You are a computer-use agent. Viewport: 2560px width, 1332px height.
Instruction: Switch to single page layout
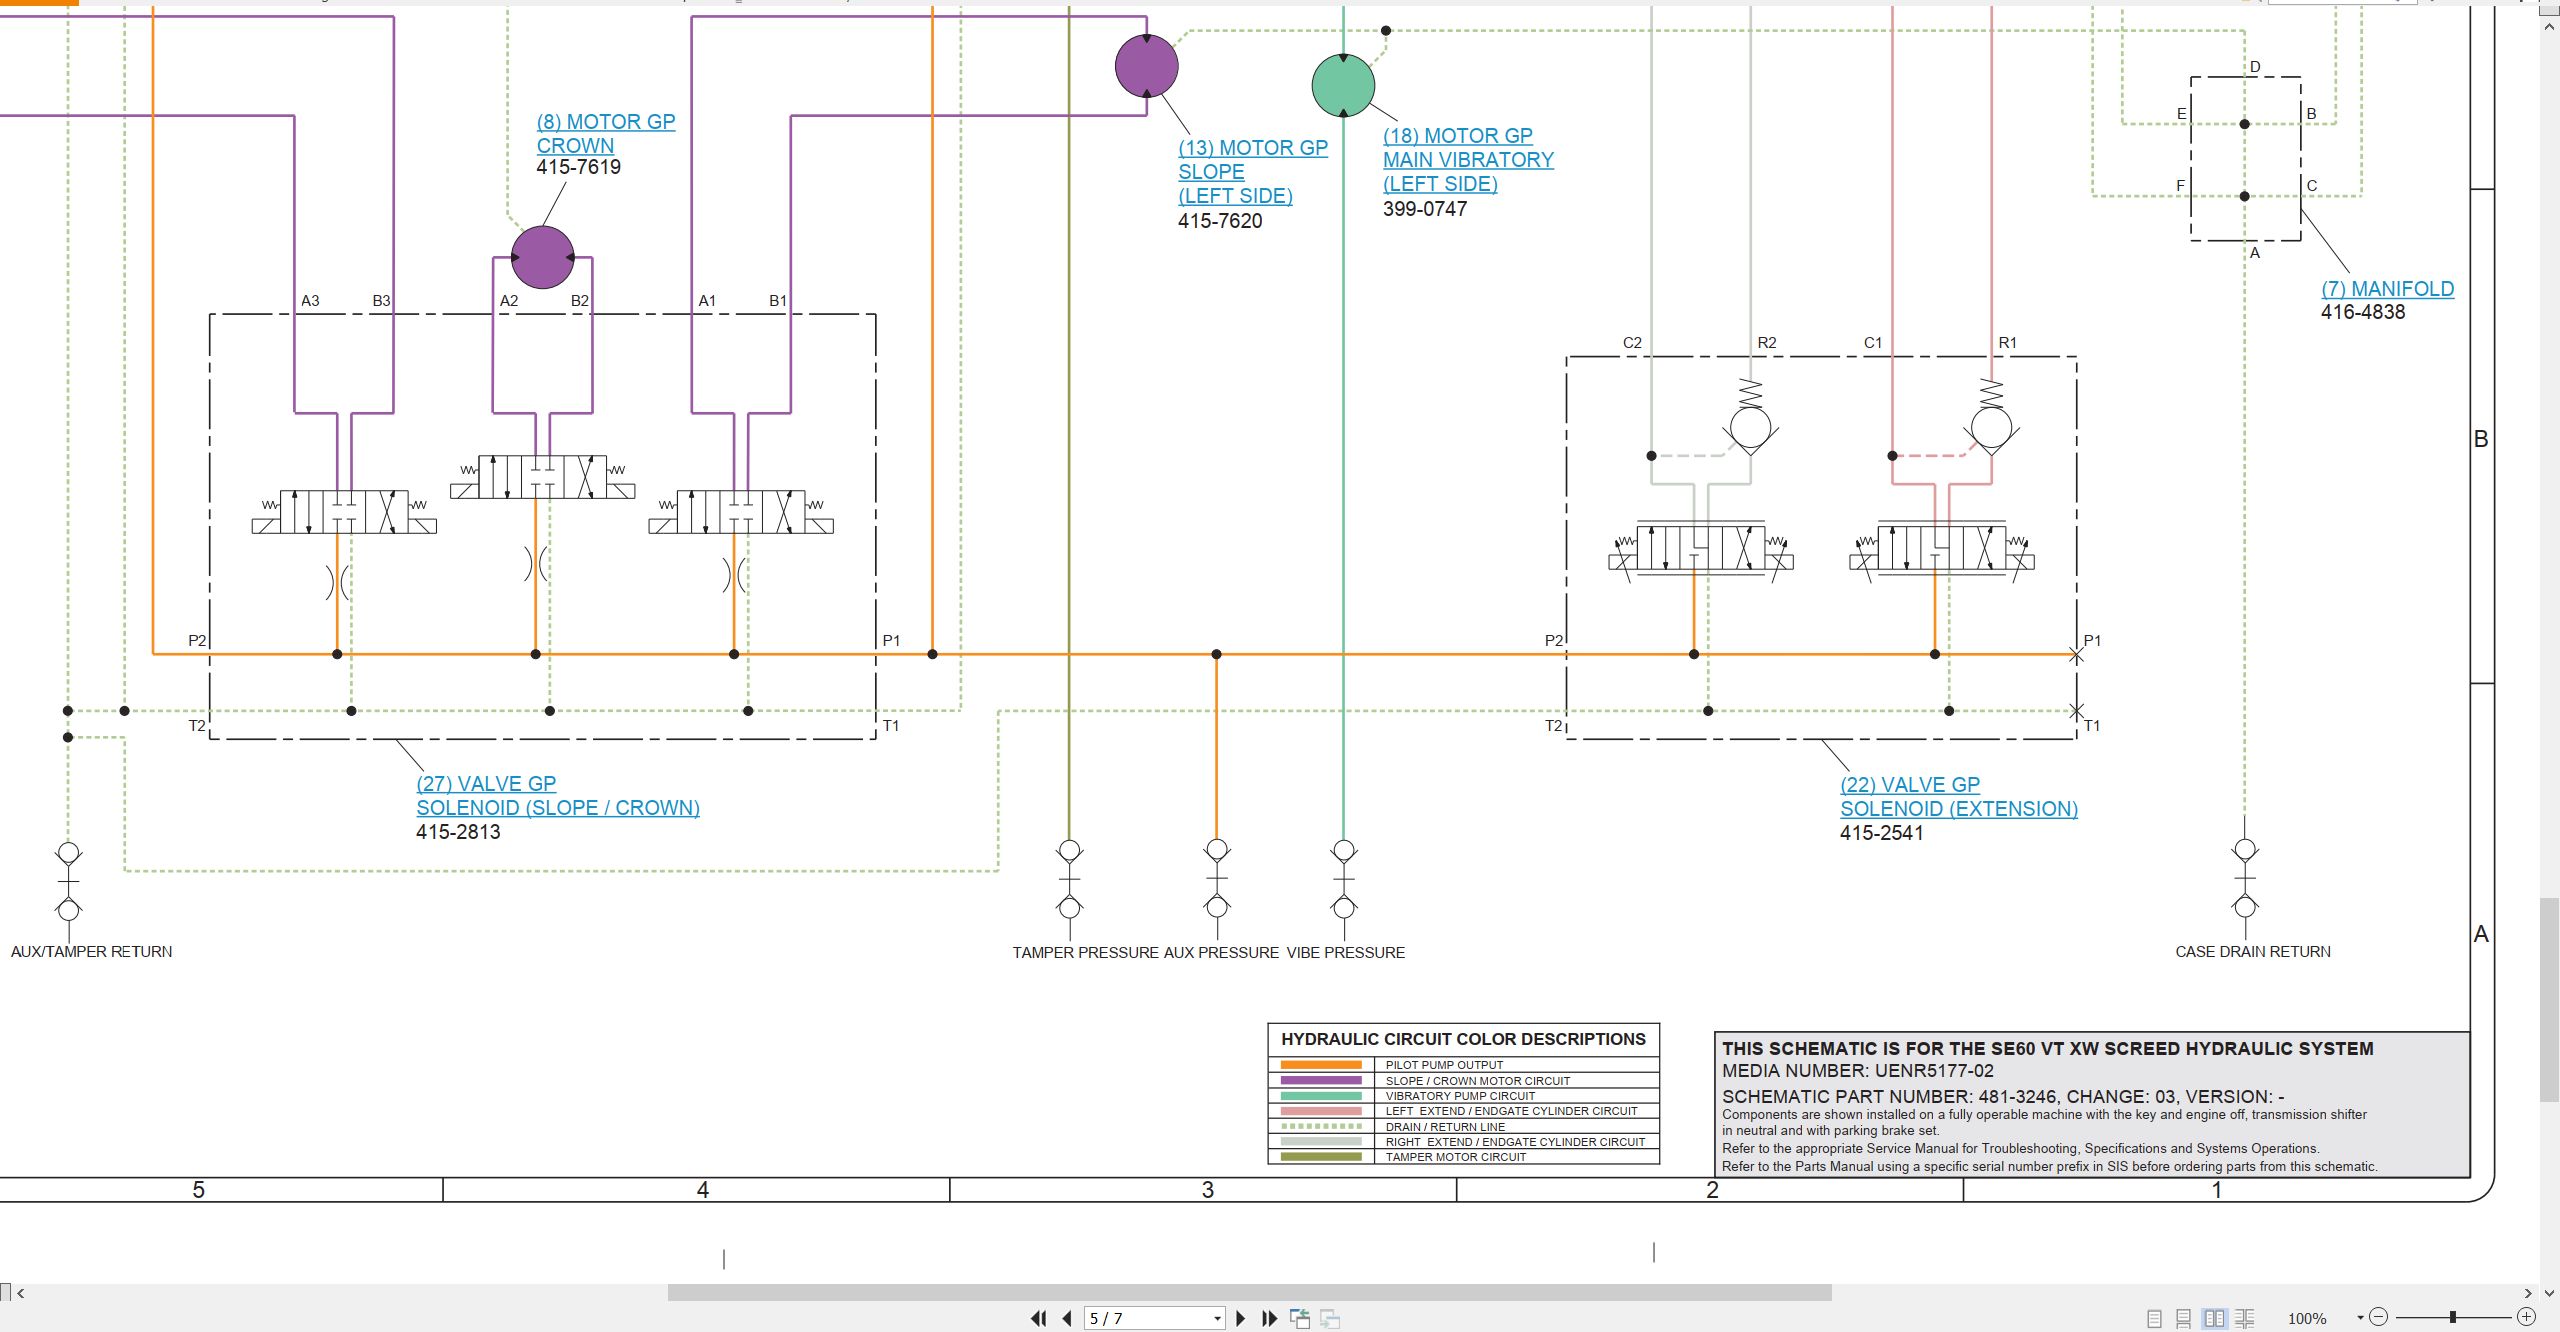pyautogui.click(x=2155, y=1318)
